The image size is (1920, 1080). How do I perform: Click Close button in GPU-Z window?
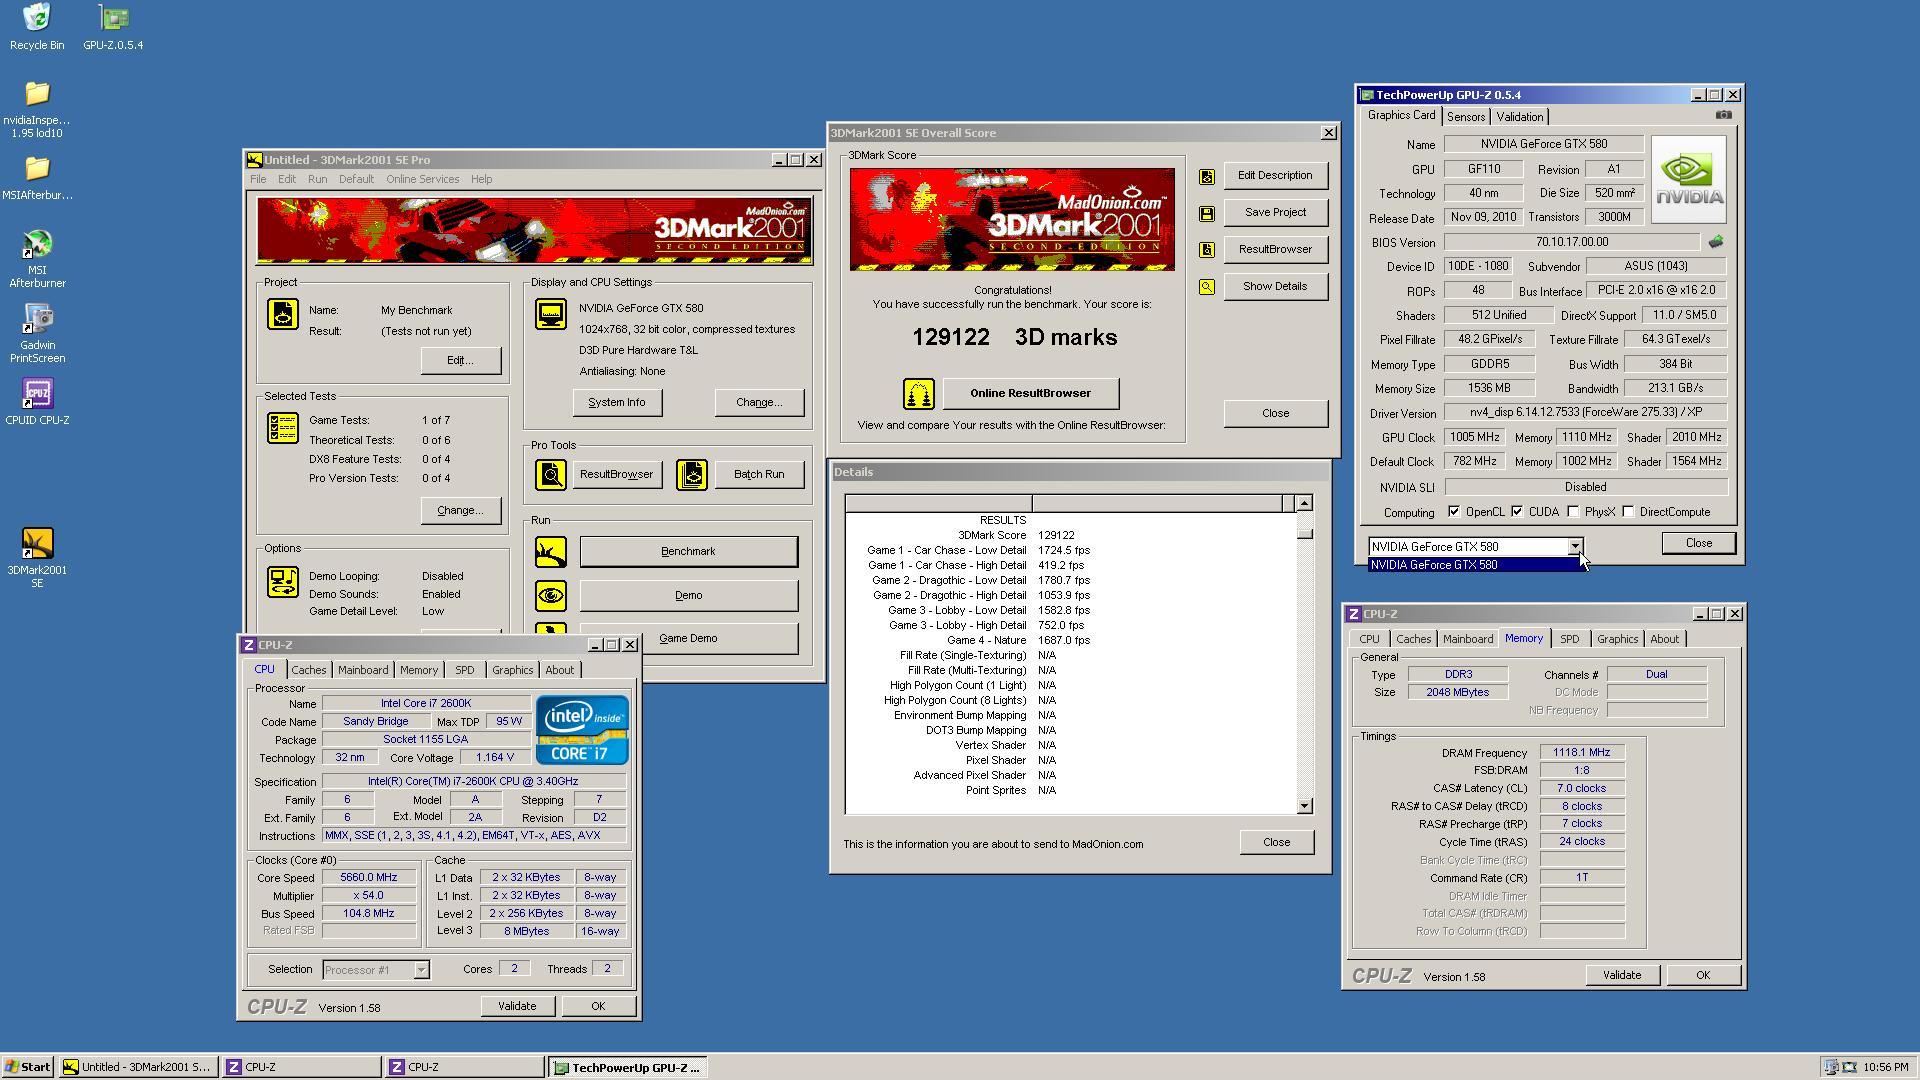pyautogui.click(x=1698, y=543)
